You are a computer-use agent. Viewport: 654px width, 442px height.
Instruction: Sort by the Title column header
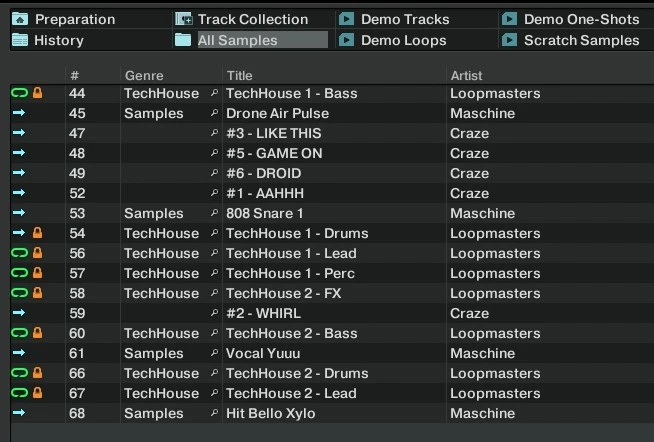point(240,76)
